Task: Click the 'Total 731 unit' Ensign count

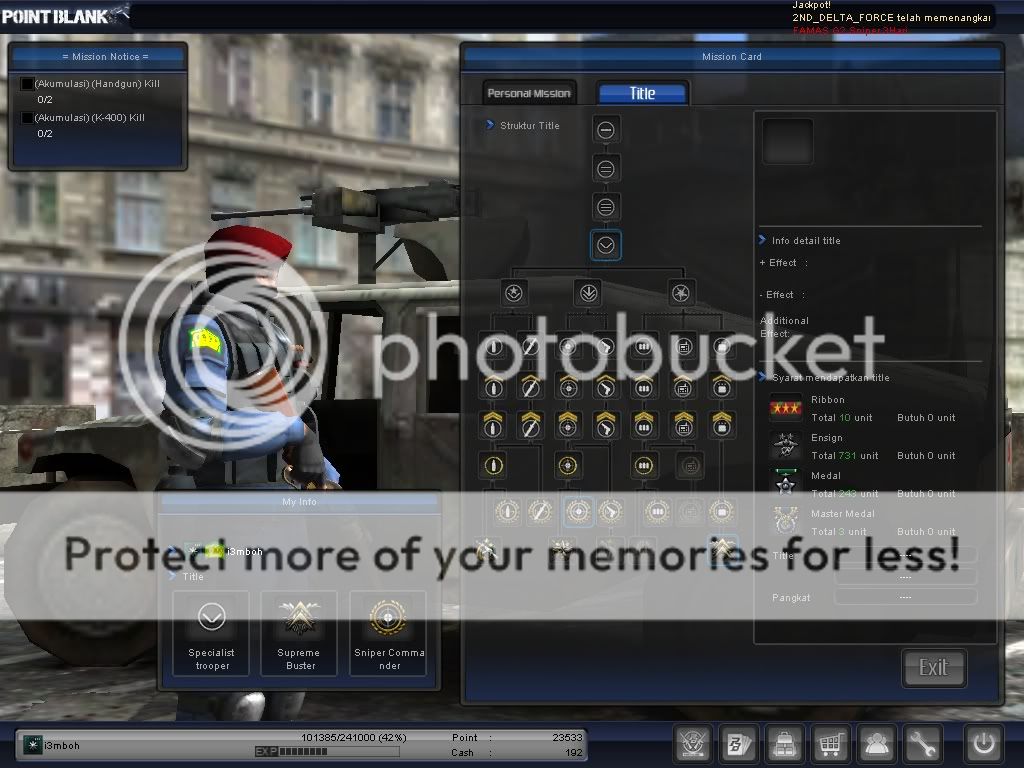Action: click(x=844, y=455)
